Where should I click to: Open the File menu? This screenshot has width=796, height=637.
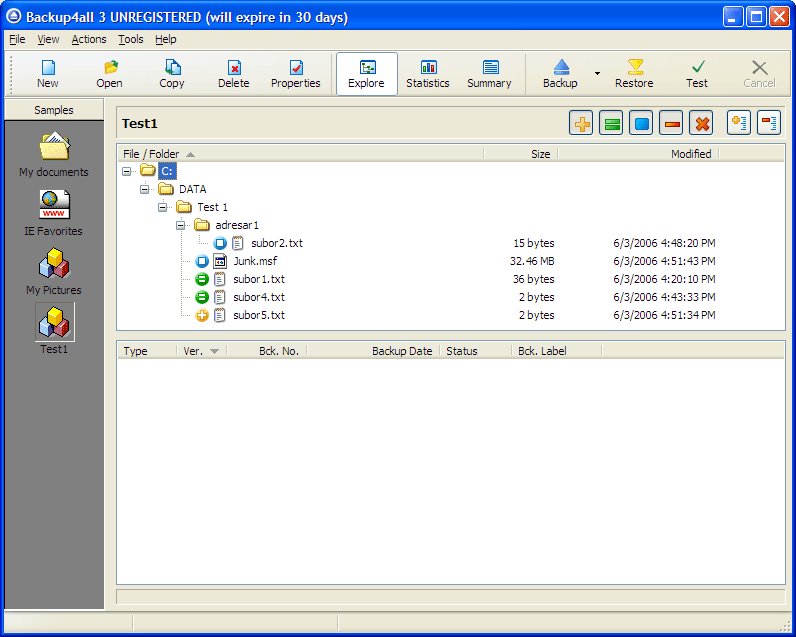(x=17, y=39)
